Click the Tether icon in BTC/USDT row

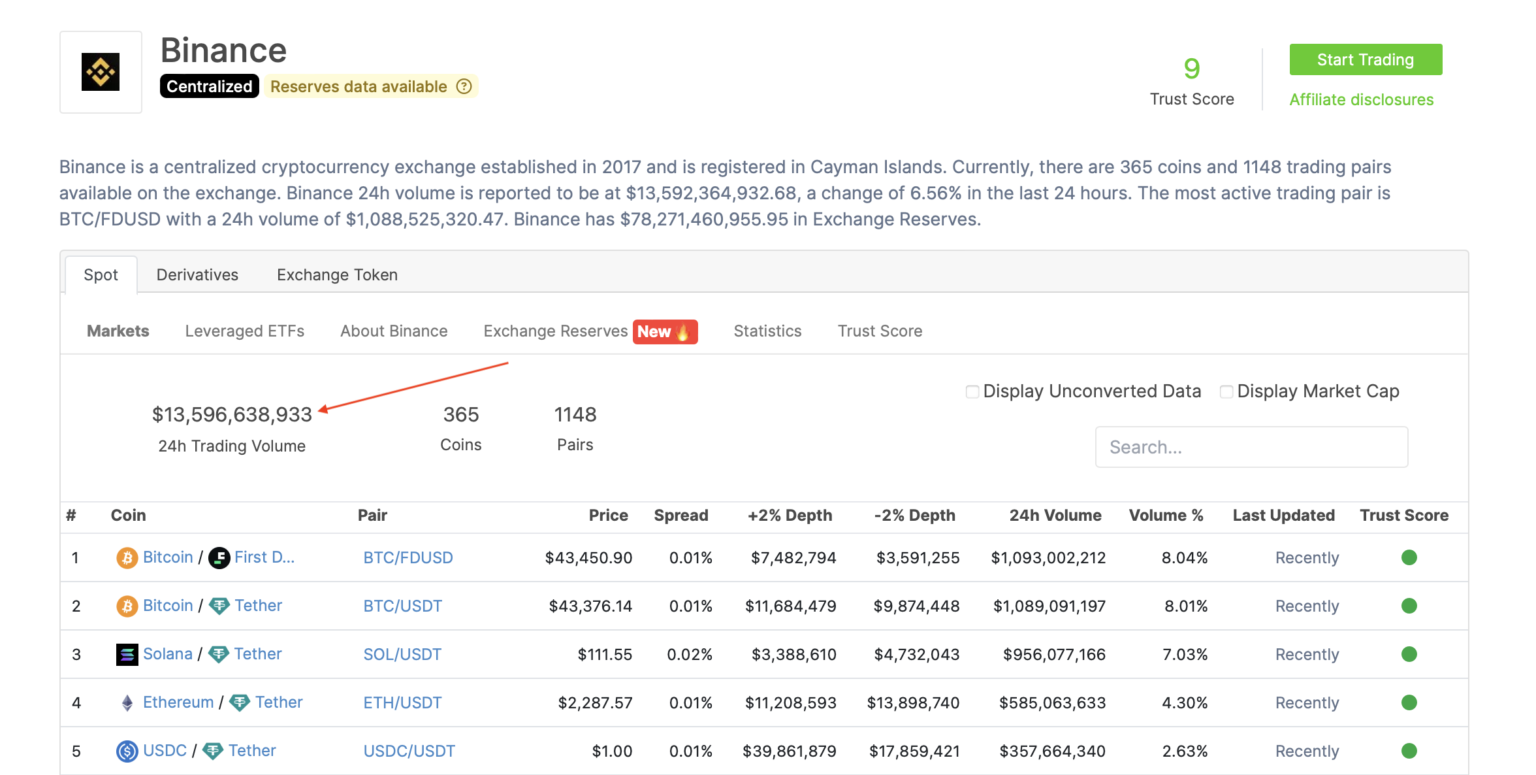tap(219, 606)
